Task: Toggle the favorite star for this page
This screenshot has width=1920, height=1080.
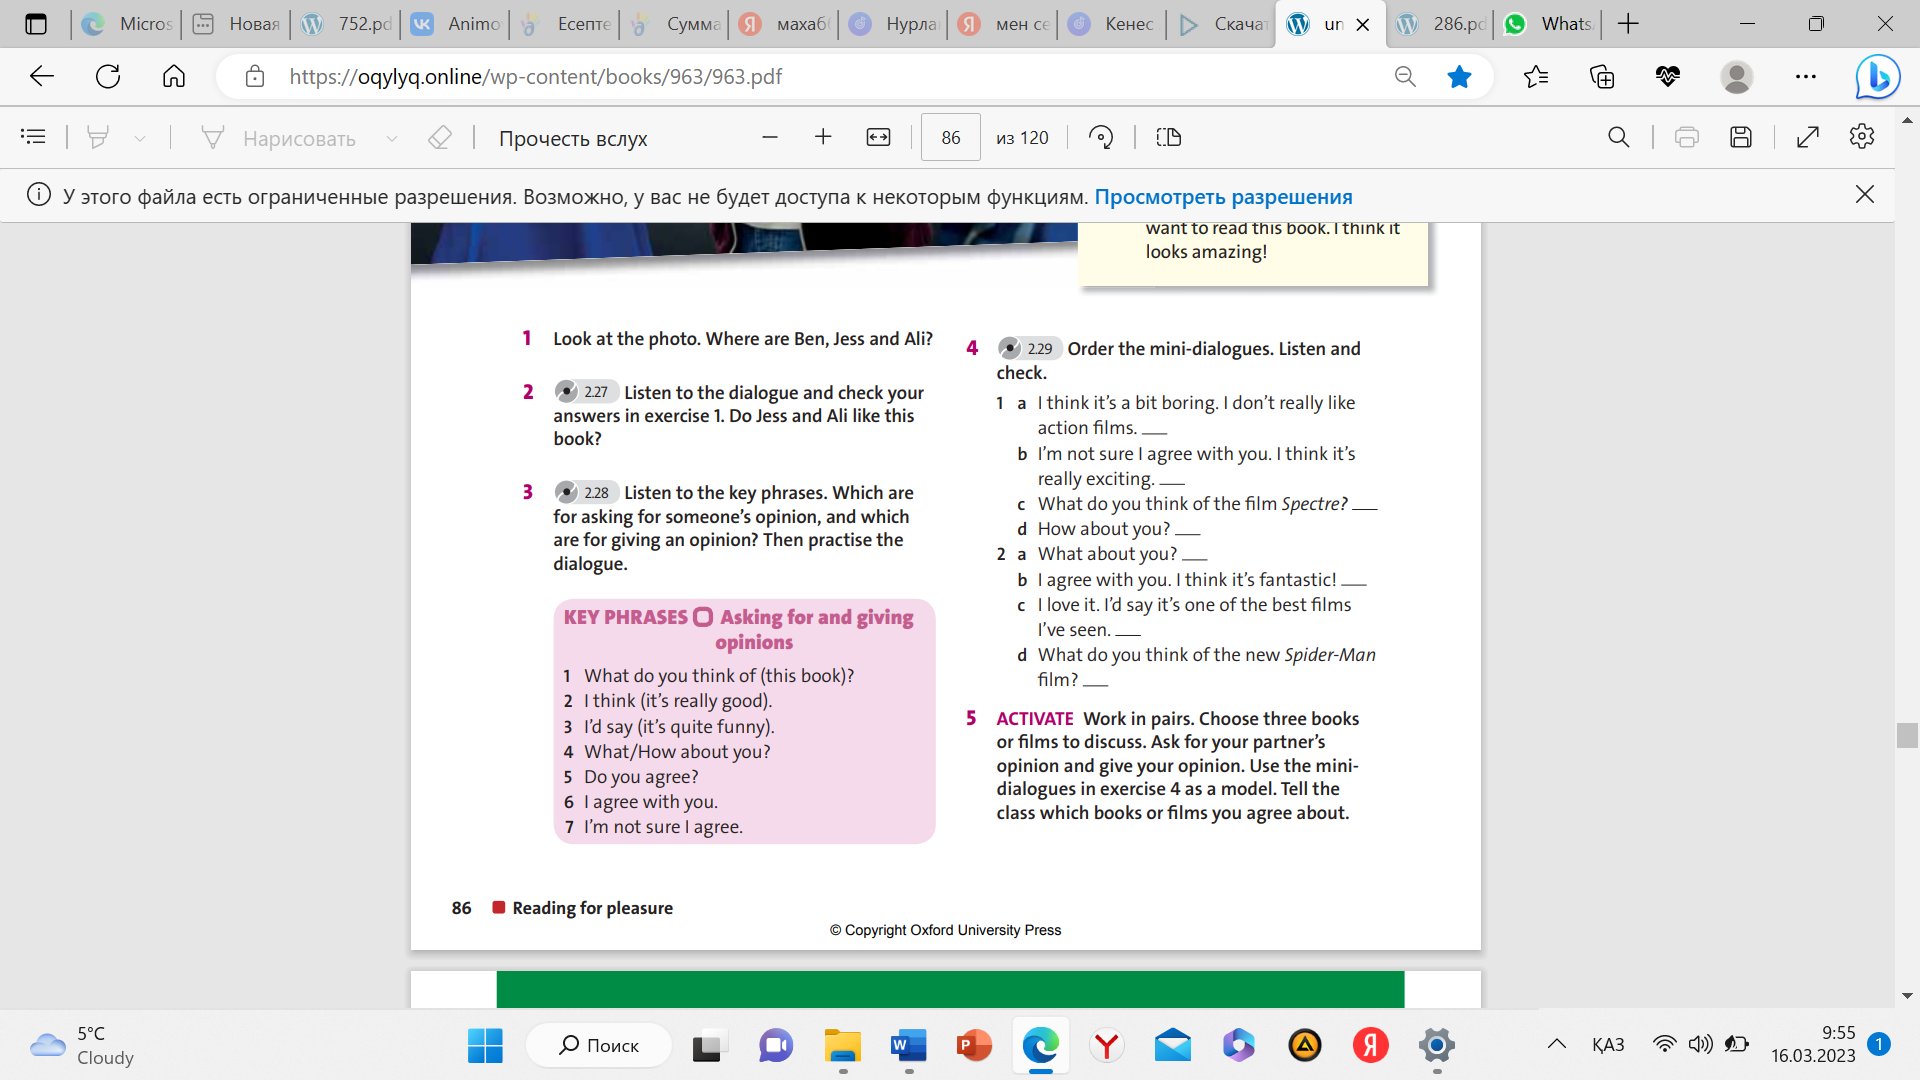Action: tap(1459, 76)
